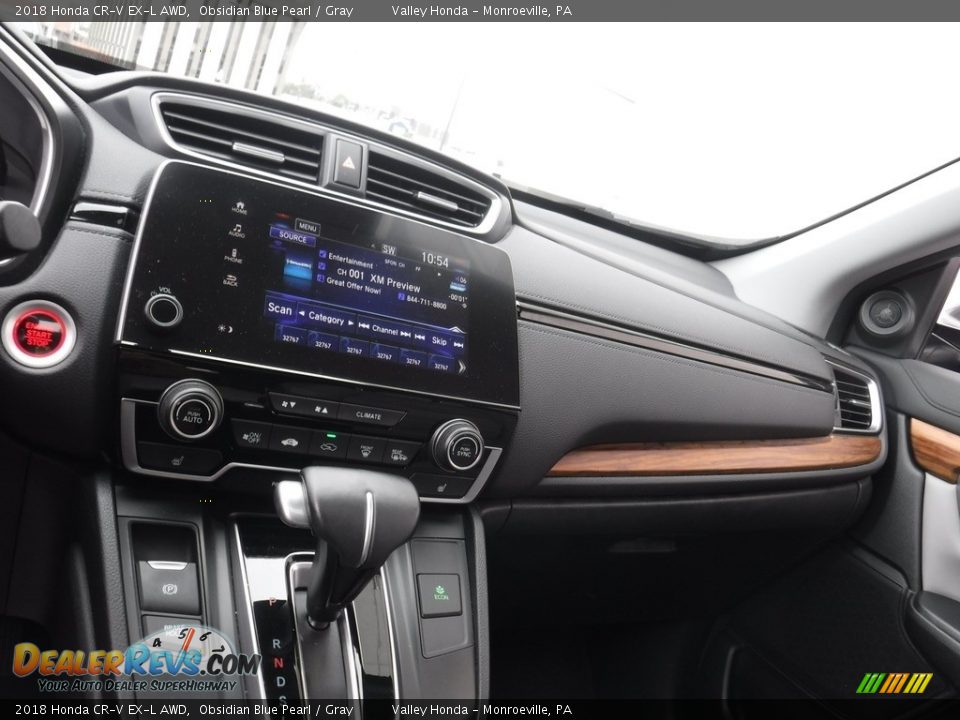Screen dimensions: 960x720
Task: Open the SOURCE selector on the touchscreen
Action: pyautogui.click(x=292, y=238)
